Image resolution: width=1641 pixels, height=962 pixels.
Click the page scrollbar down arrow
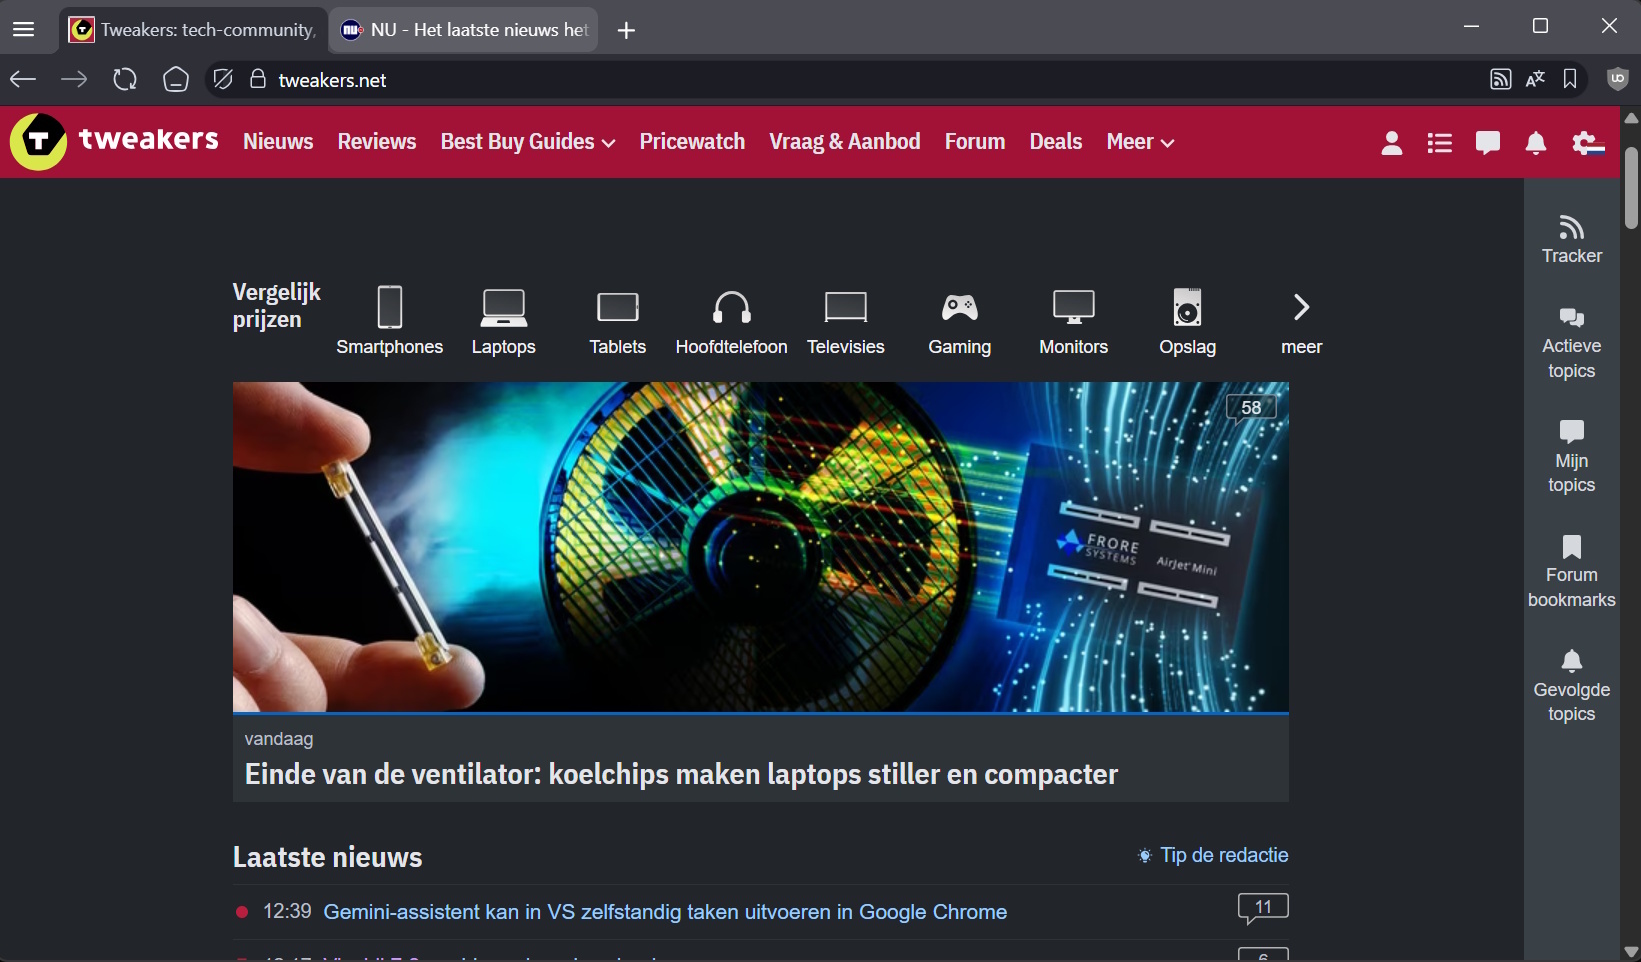[1632, 952]
